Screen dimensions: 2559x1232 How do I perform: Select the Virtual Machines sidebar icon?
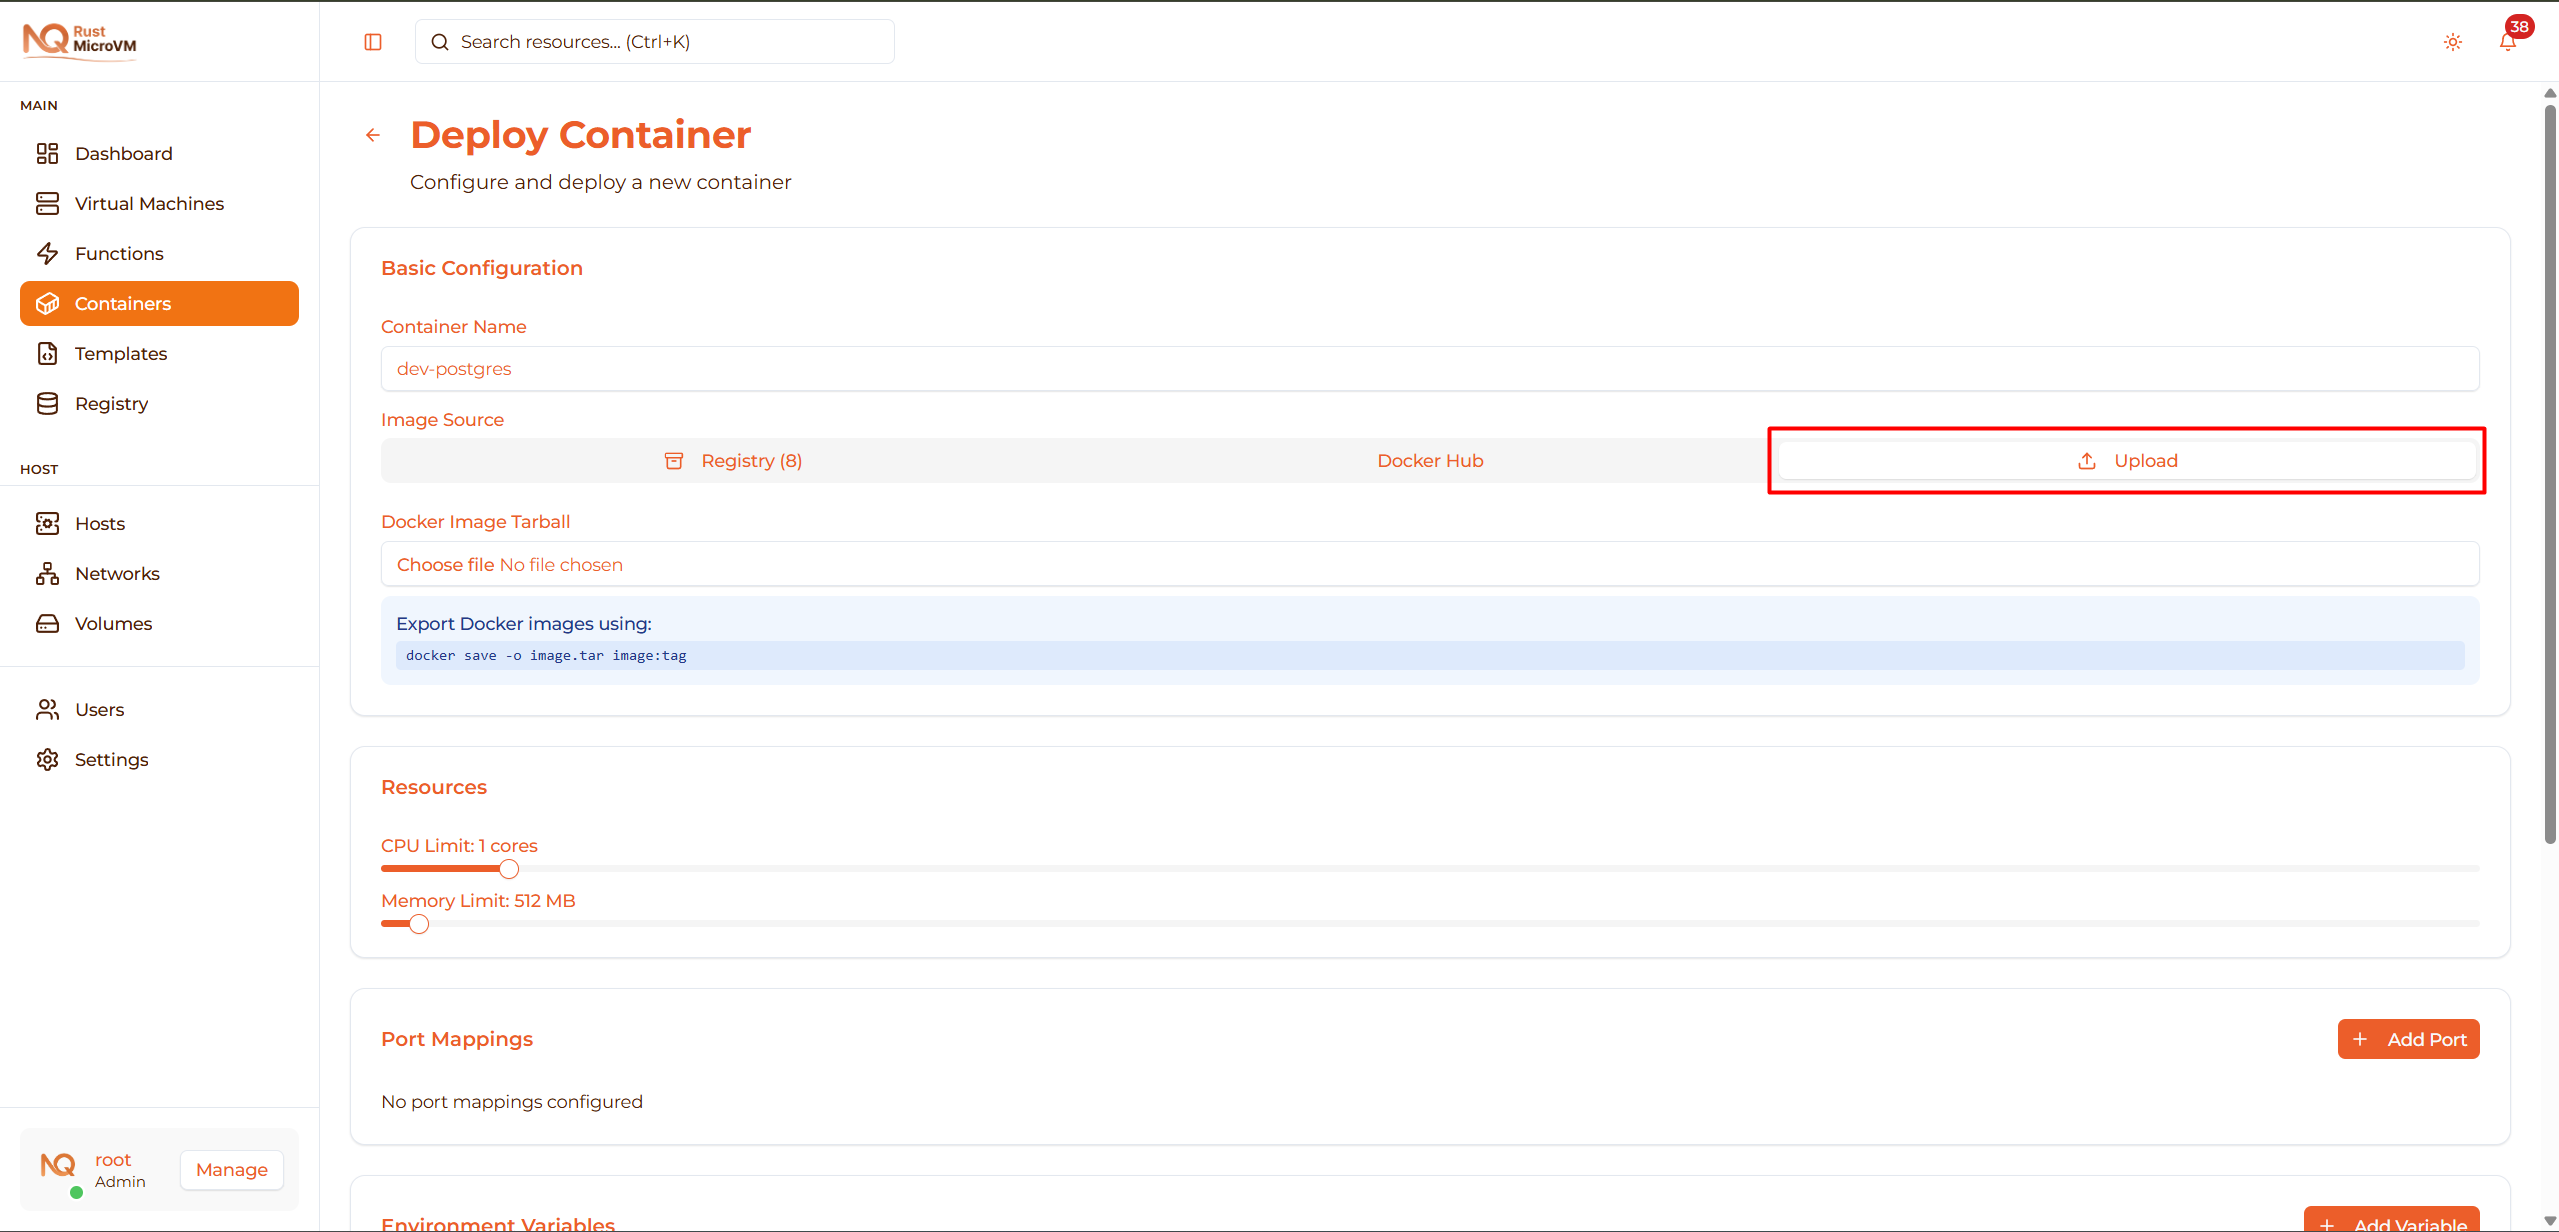point(48,203)
